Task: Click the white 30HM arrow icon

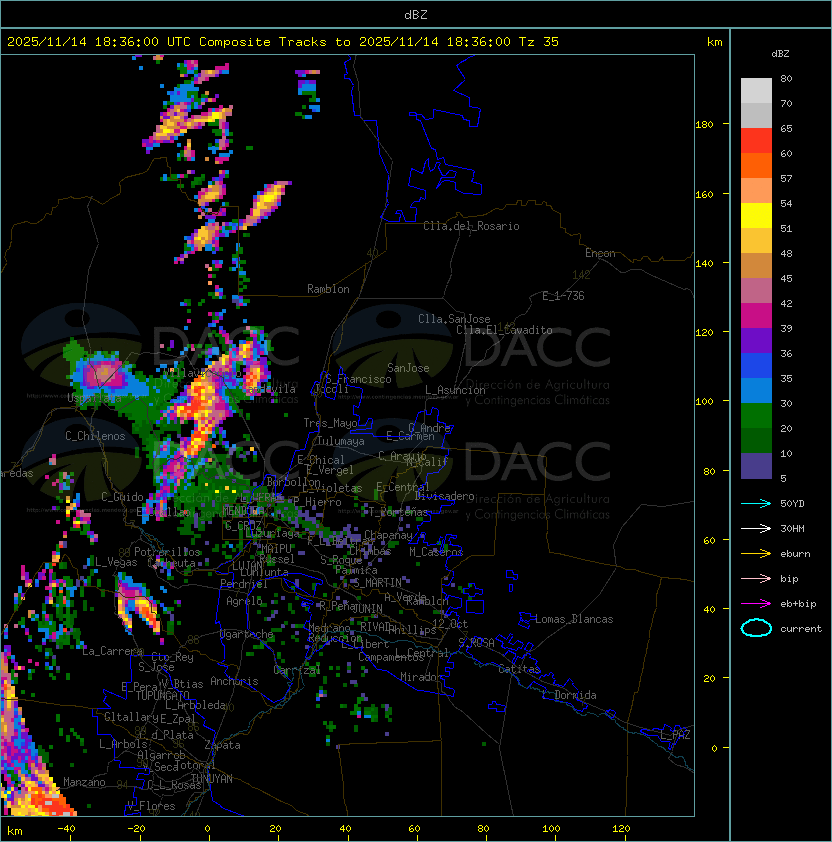Action: click(756, 529)
